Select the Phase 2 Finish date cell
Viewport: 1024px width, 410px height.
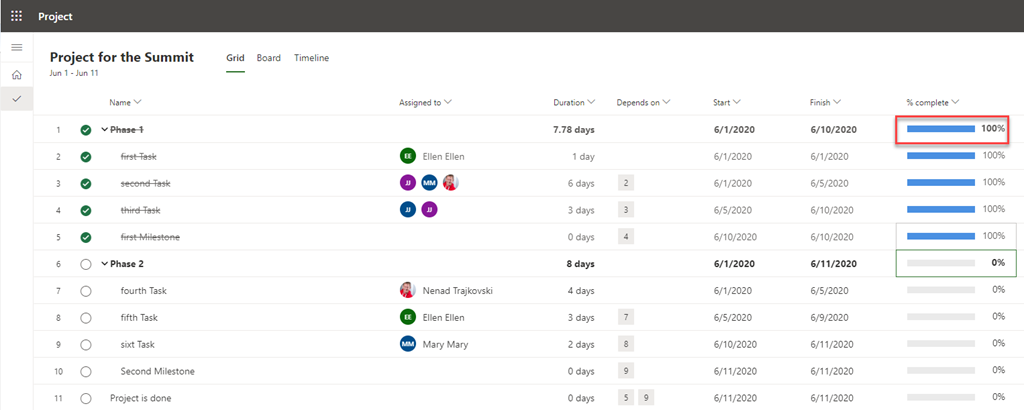click(833, 264)
